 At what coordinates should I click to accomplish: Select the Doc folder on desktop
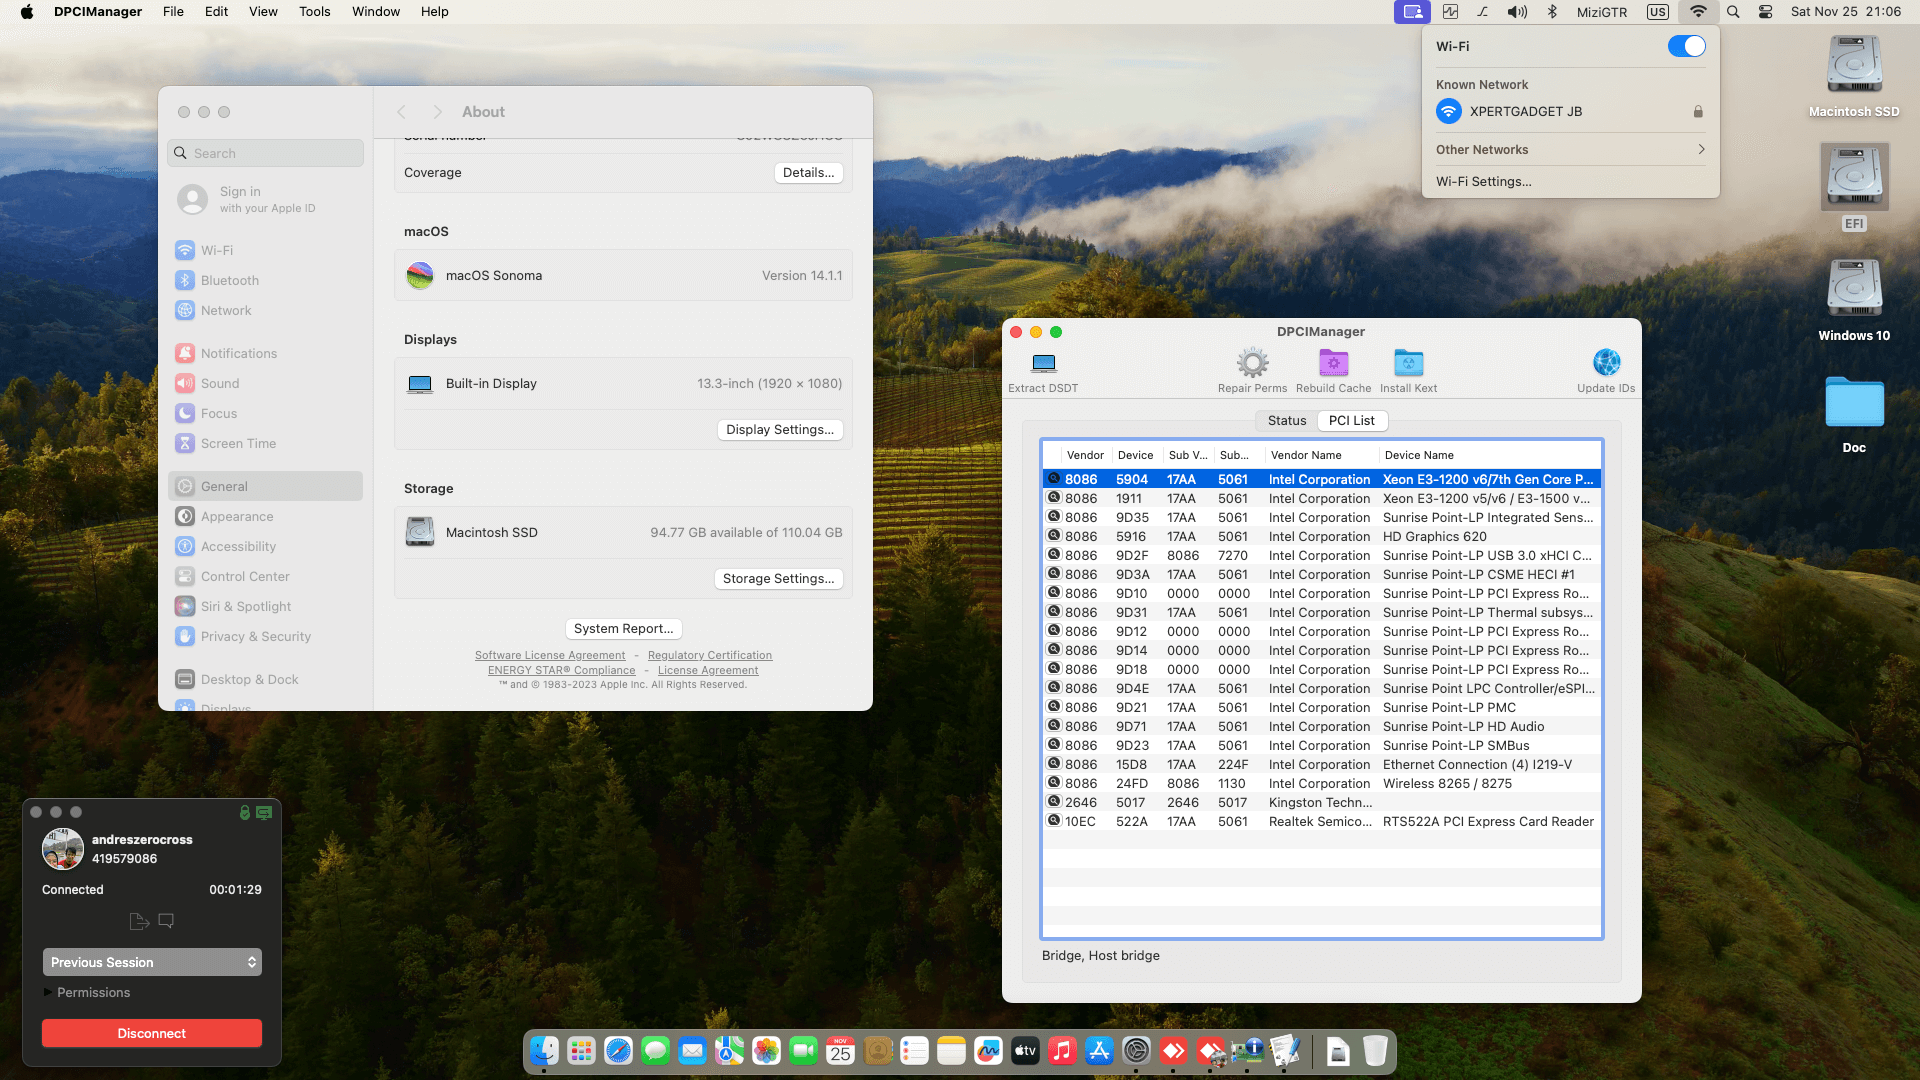click(x=1854, y=403)
